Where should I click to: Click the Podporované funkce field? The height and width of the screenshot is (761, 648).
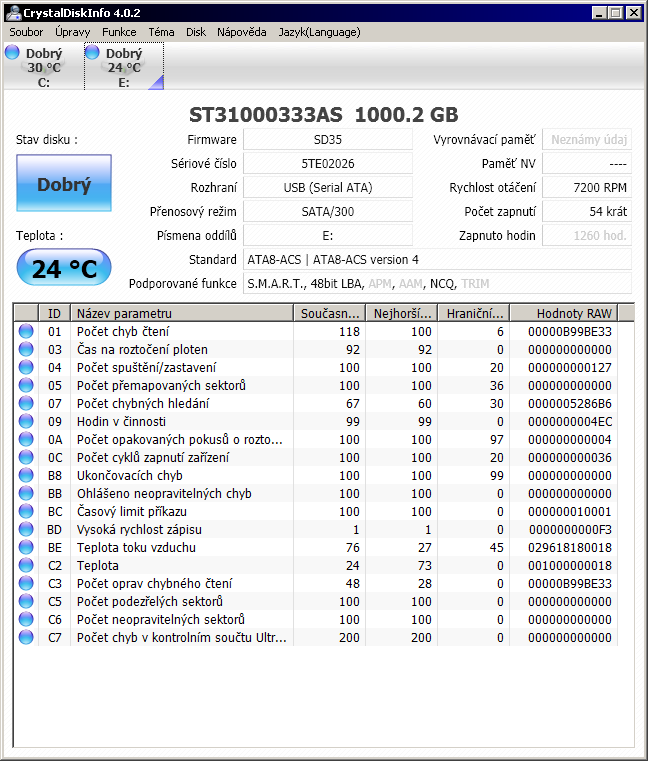pyautogui.click(x=437, y=283)
